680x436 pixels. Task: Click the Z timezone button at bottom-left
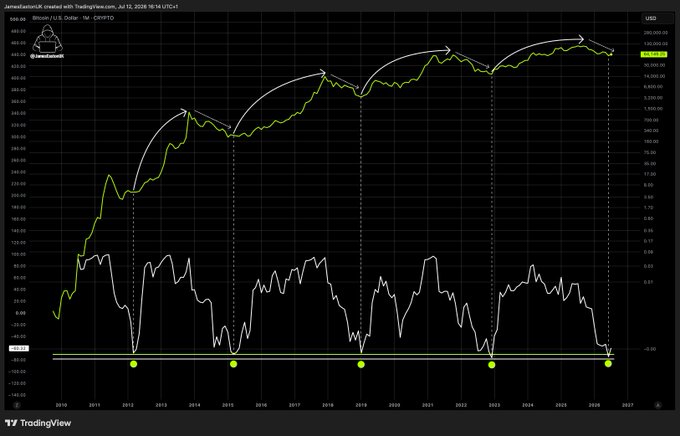17,405
